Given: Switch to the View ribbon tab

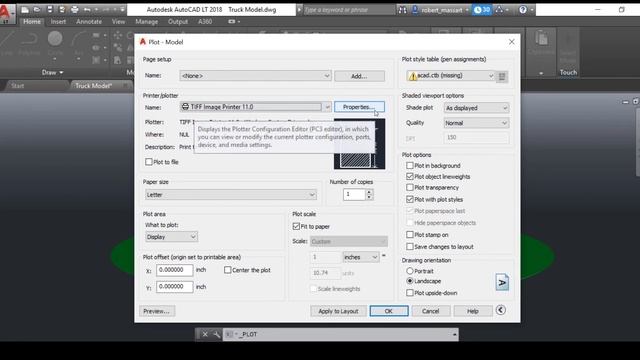Looking at the screenshot, I should pyautogui.click(x=118, y=22).
